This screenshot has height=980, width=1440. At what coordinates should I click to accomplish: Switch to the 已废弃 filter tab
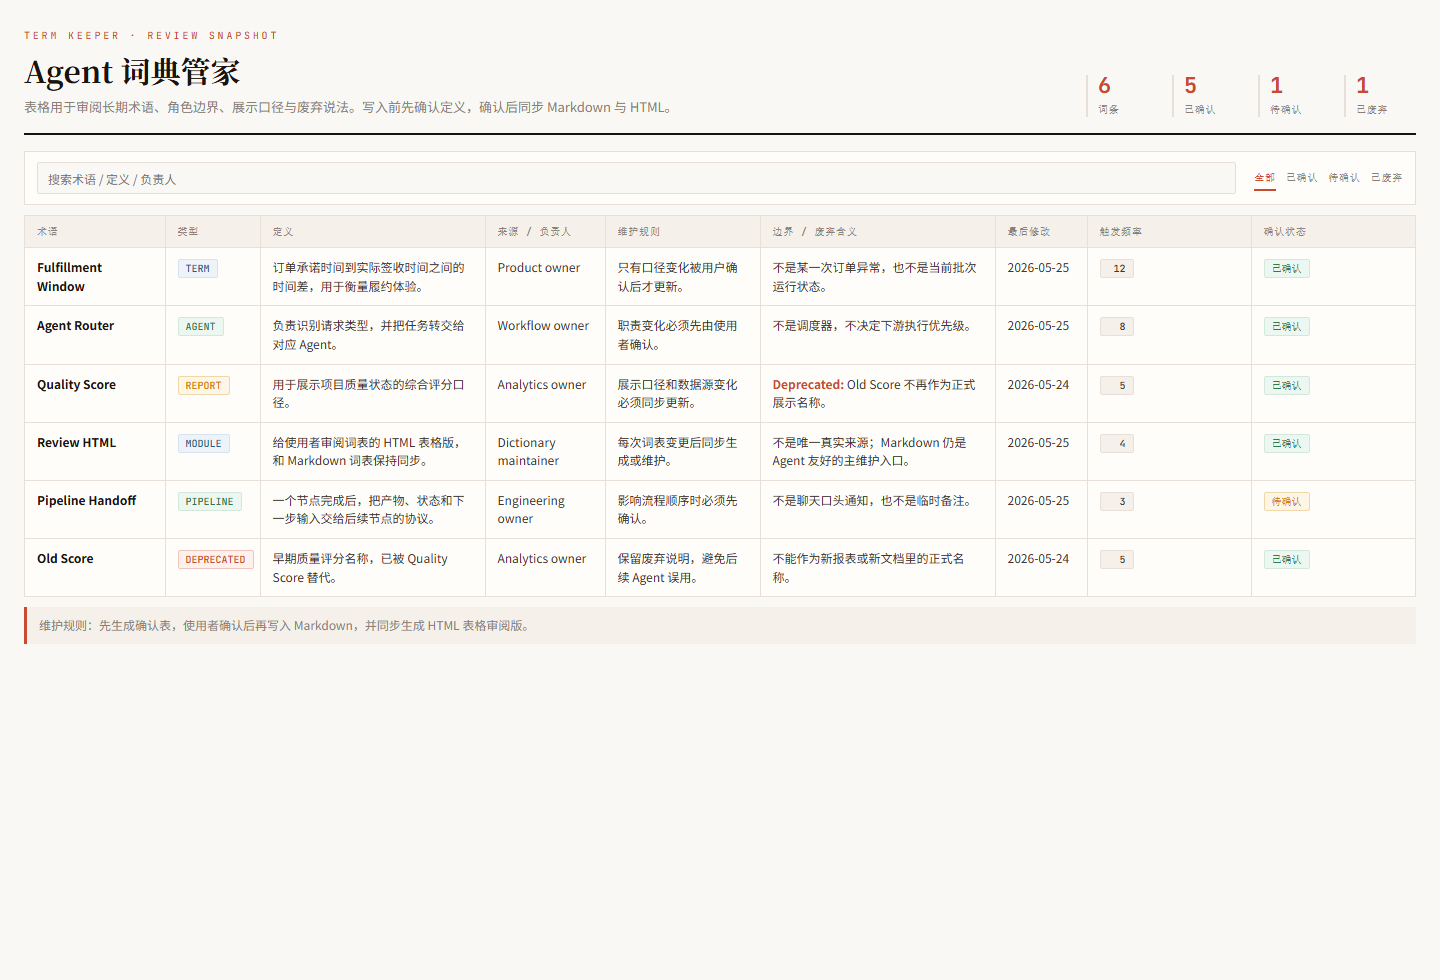[x=1386, y=178]
